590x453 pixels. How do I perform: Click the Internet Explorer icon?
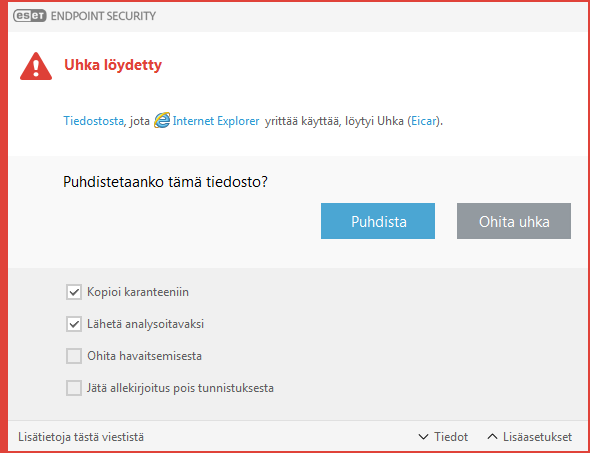pyautogui.click(x=162, y=121)
